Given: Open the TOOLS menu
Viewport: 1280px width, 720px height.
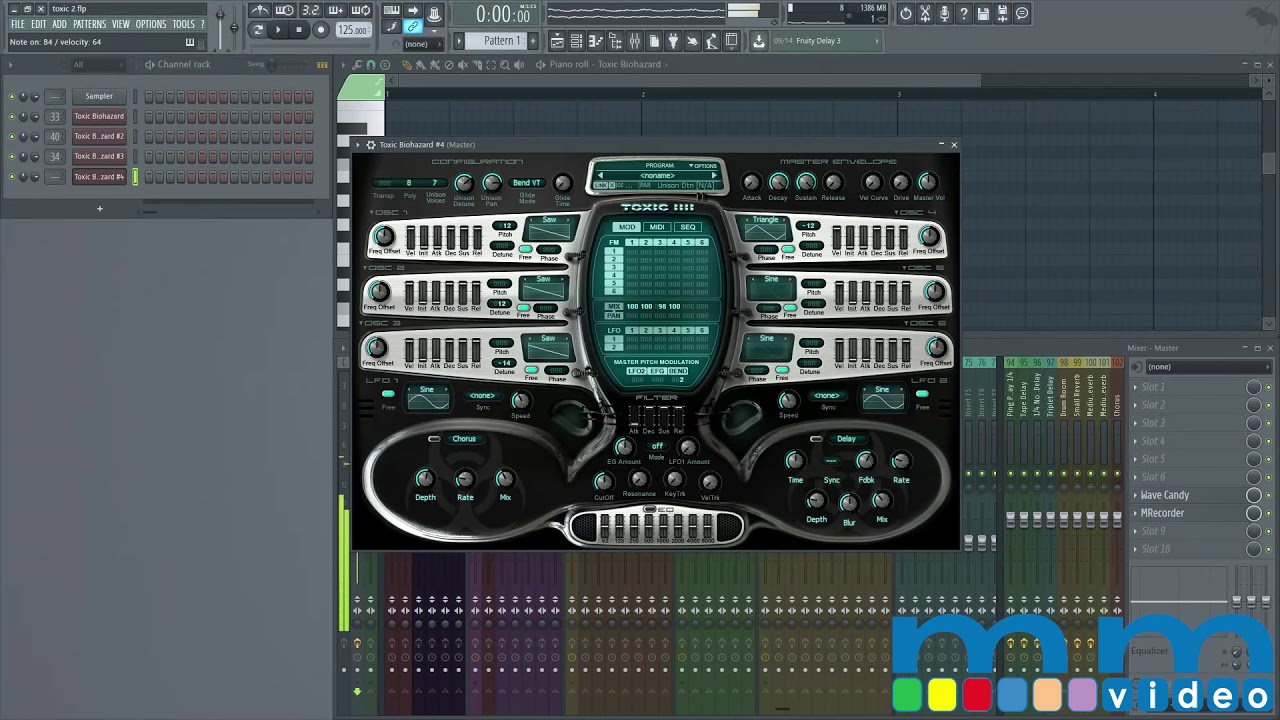Looking at the screenshot, I should click(183, 24).
